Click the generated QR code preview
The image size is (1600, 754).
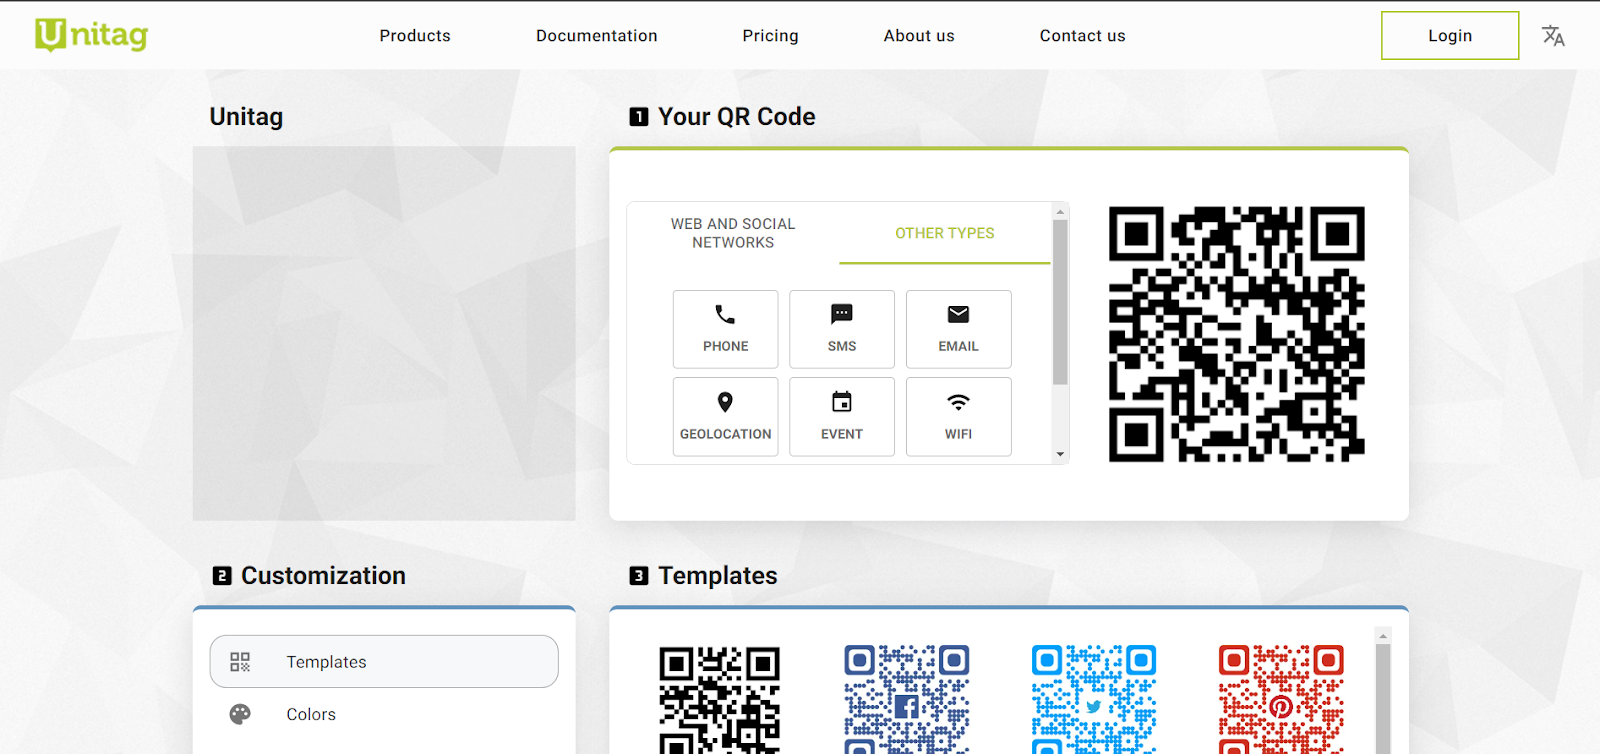[x=1237, y=334]
